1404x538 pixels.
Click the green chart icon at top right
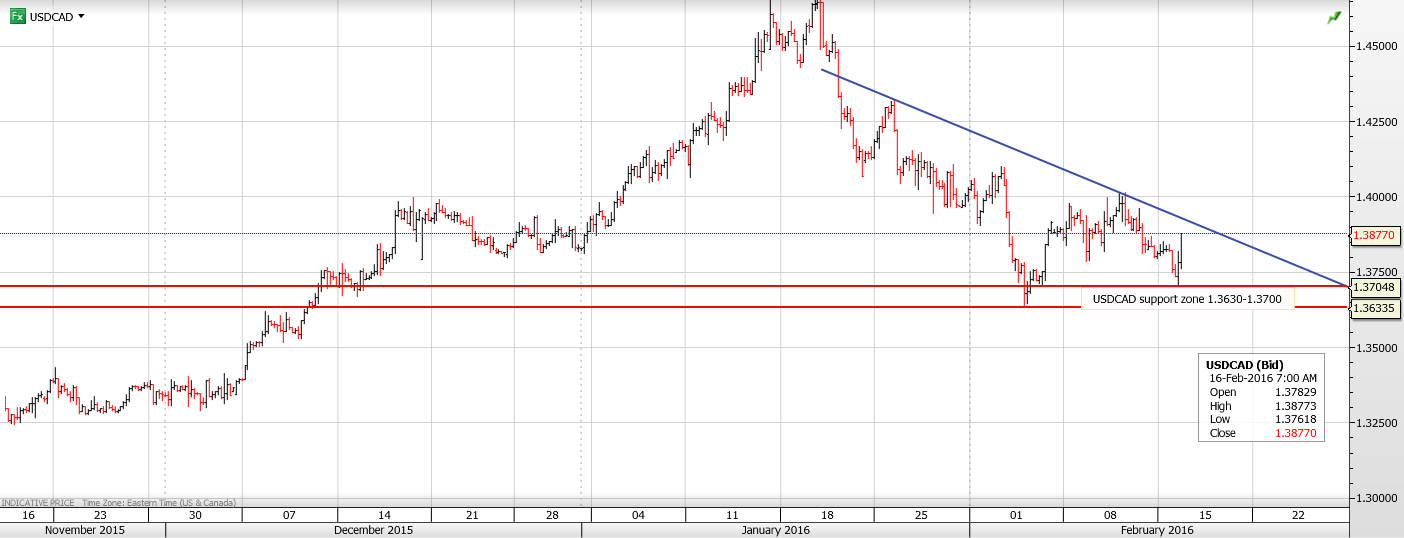[1333, 17]
